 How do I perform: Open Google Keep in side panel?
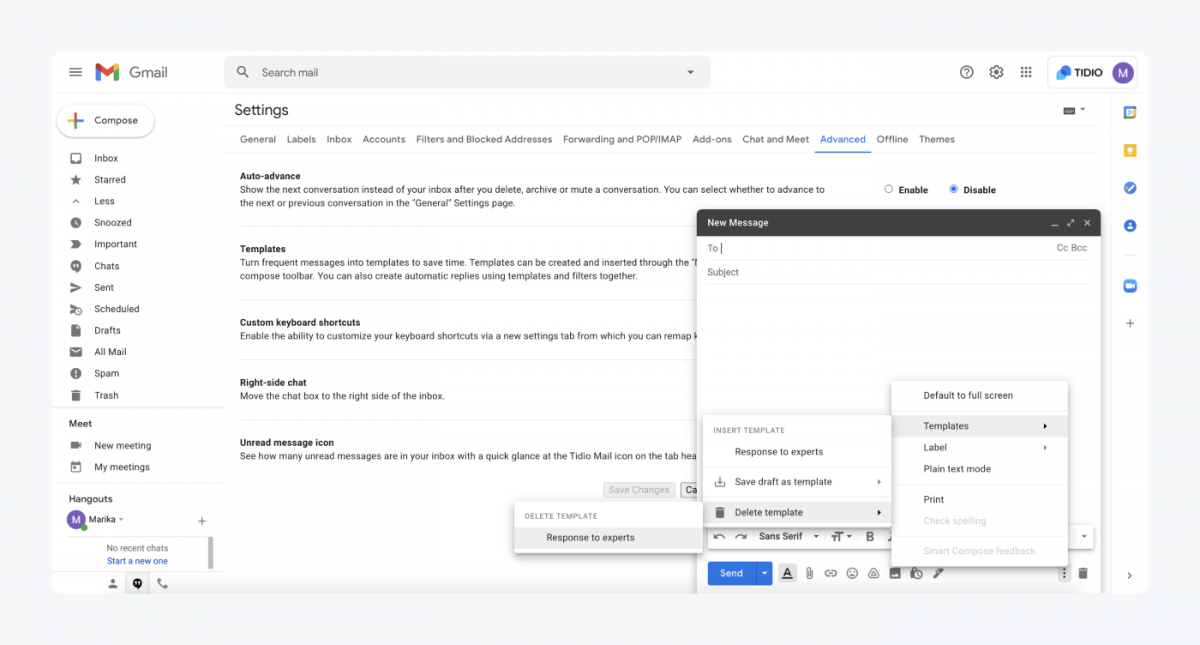[x=1130, y=150]
